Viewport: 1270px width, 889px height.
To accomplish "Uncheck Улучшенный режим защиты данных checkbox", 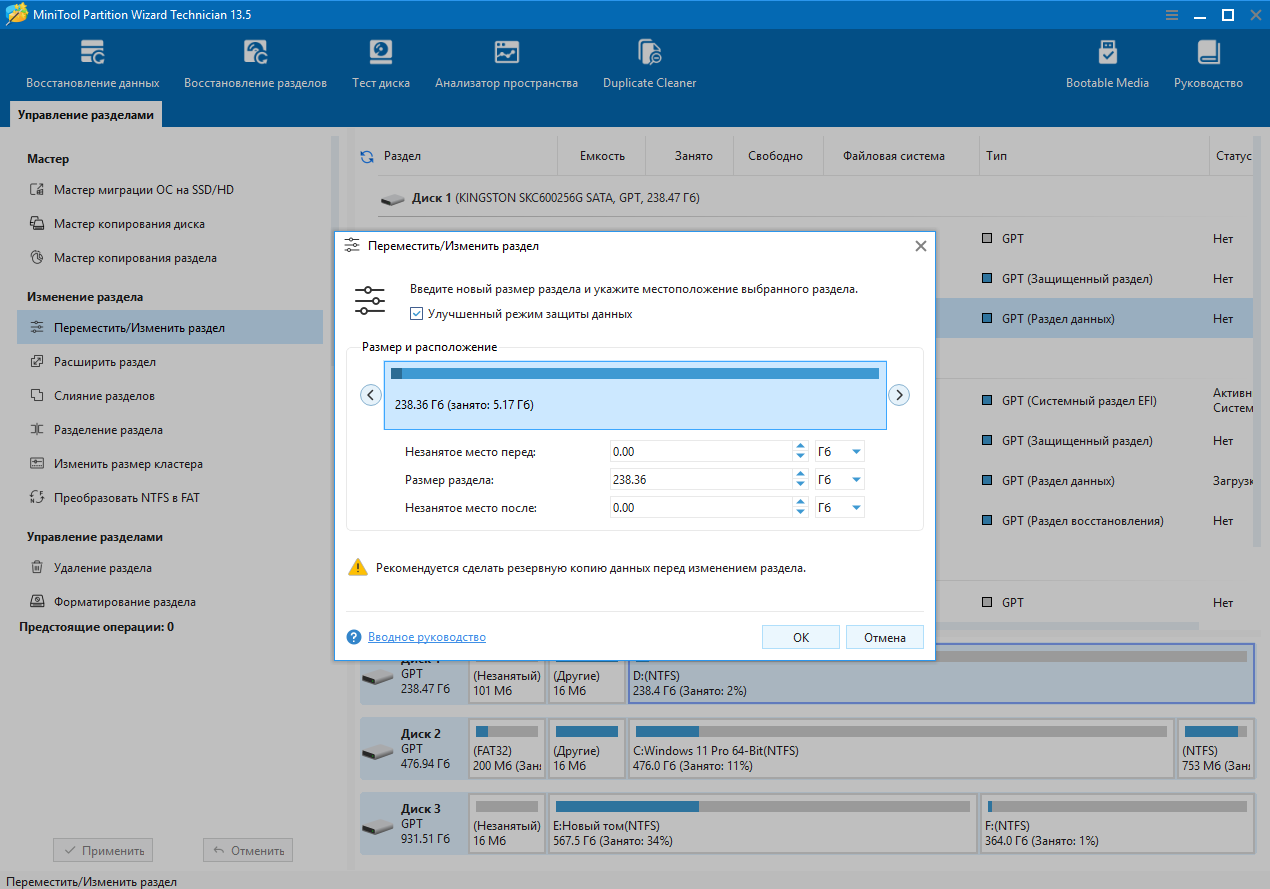I will tap(417, 314).
